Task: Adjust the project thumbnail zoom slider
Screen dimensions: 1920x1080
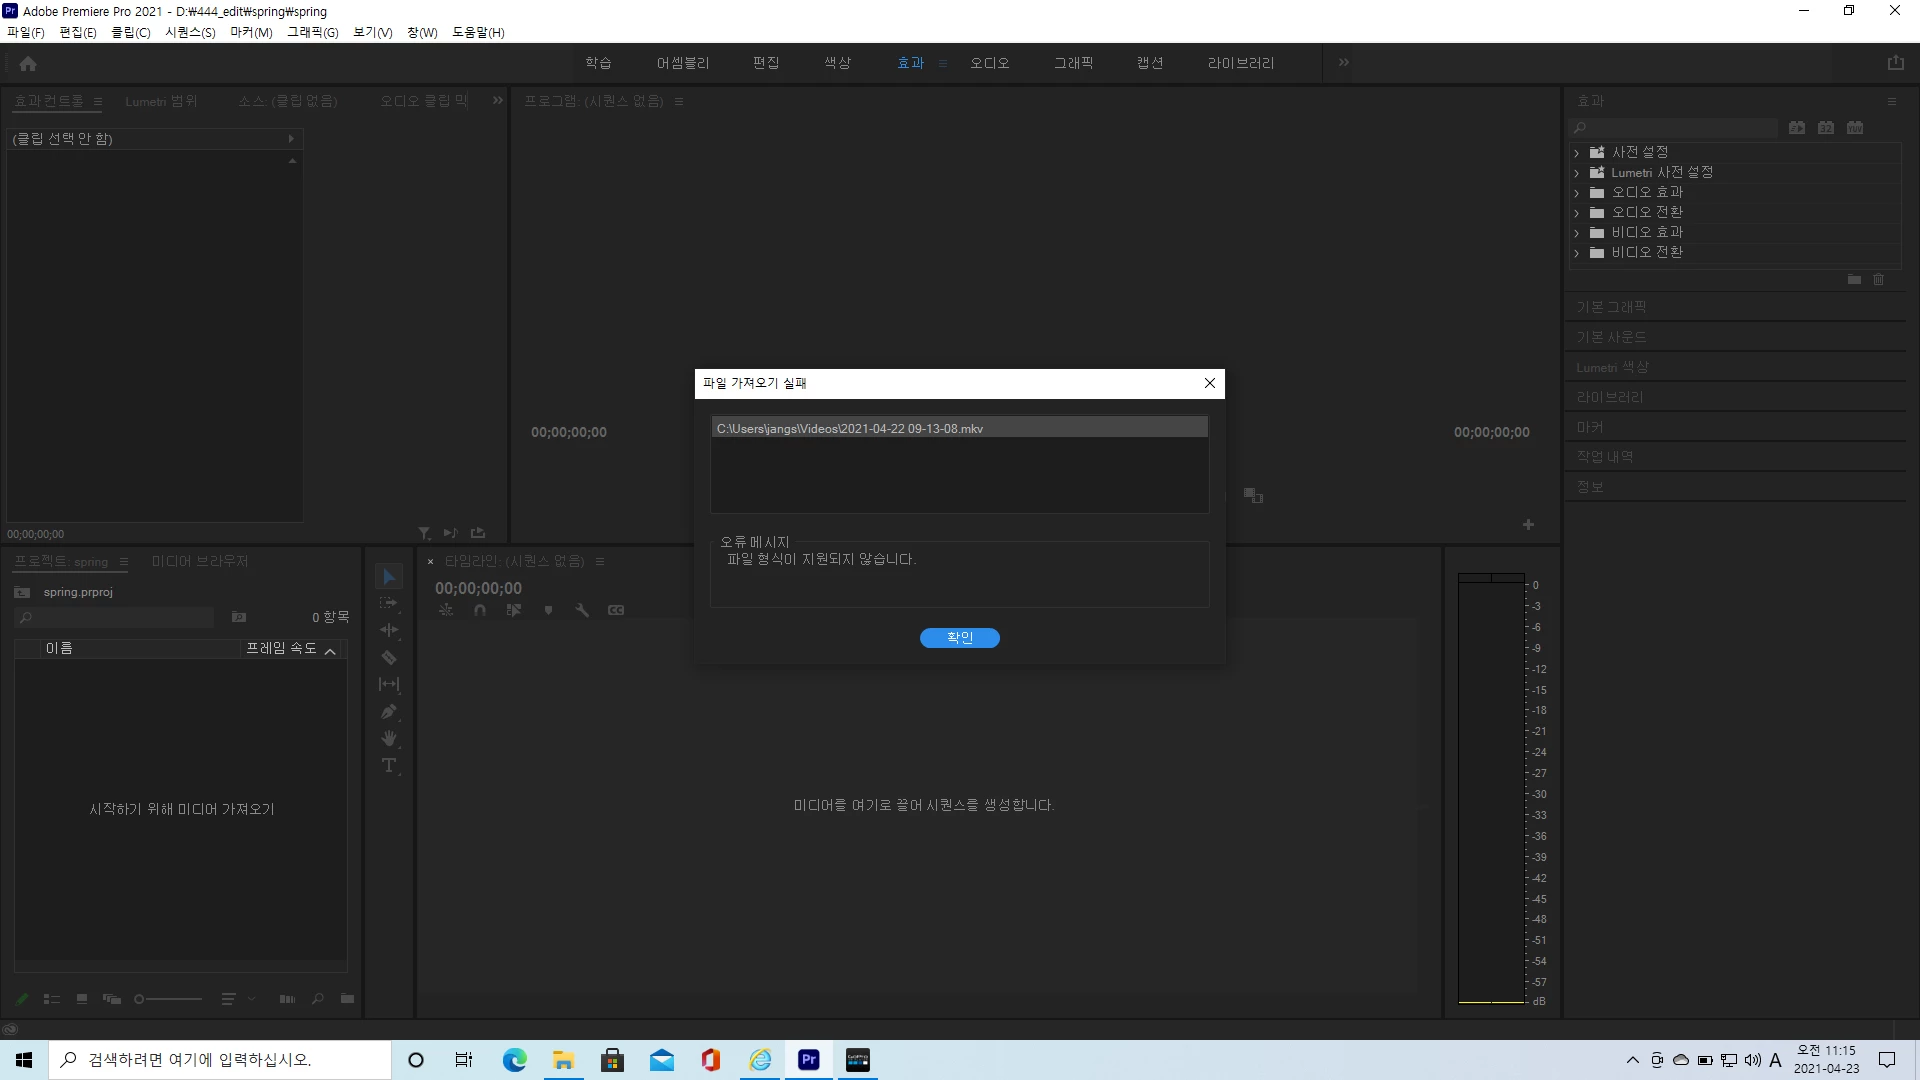Action: [140, 999]
